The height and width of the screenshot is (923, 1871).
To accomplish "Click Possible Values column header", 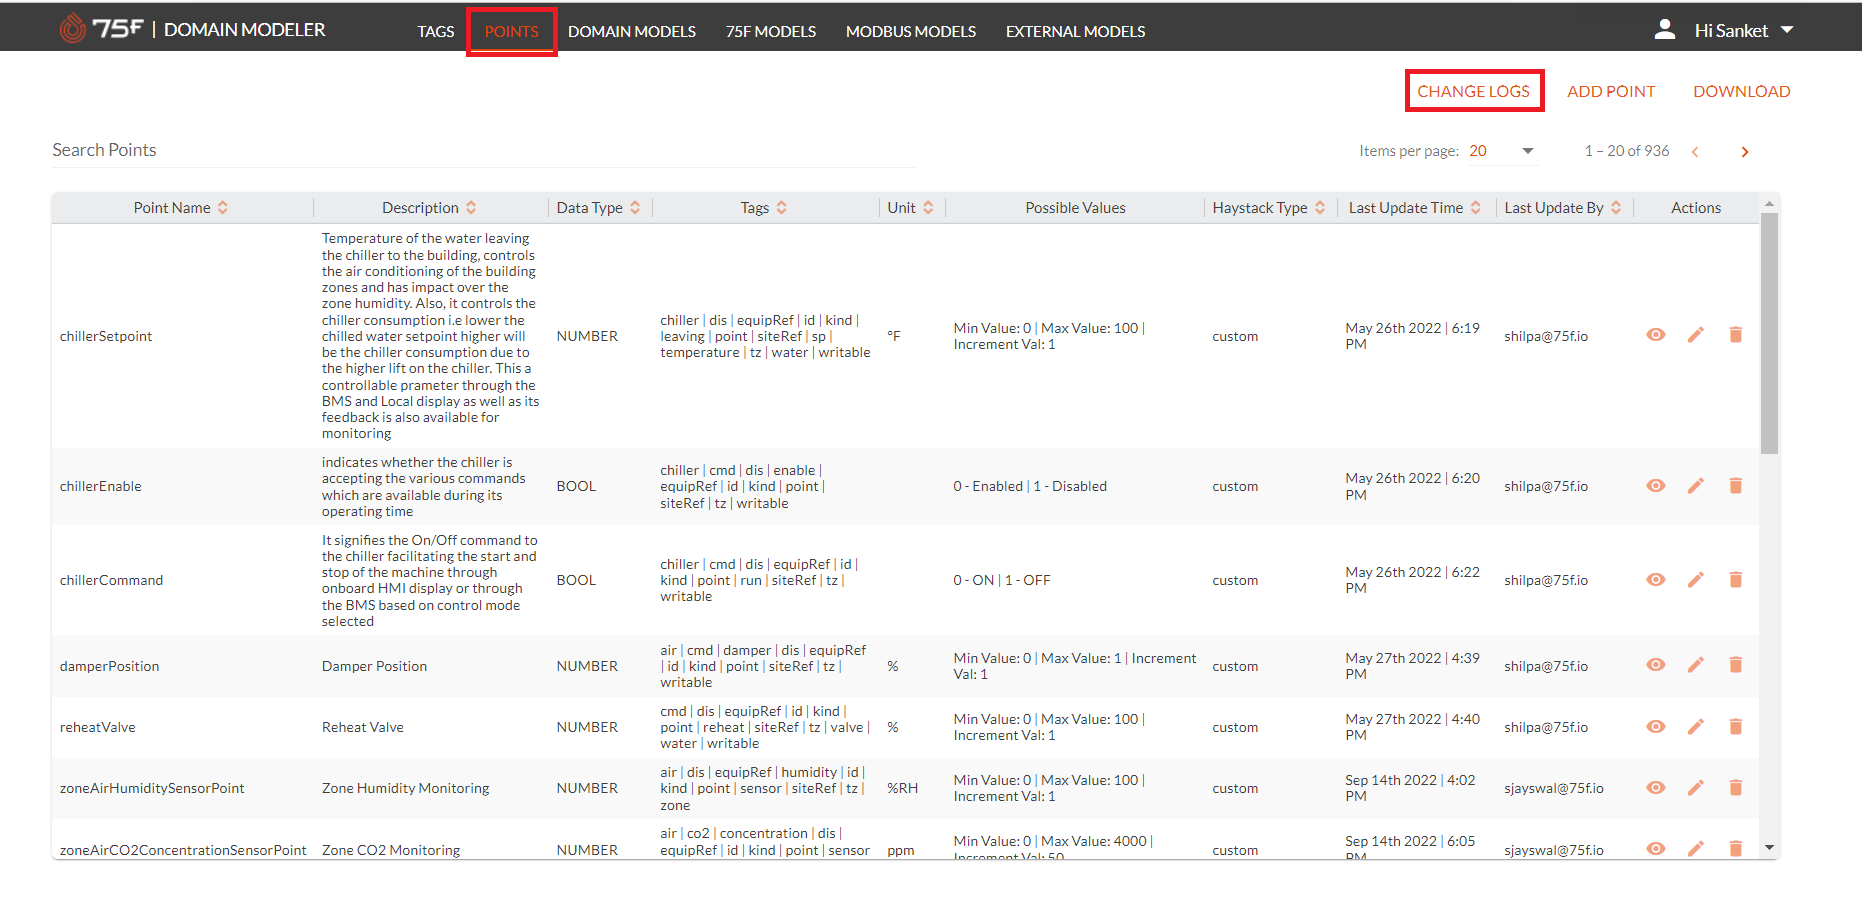I will click(1075, 208).
